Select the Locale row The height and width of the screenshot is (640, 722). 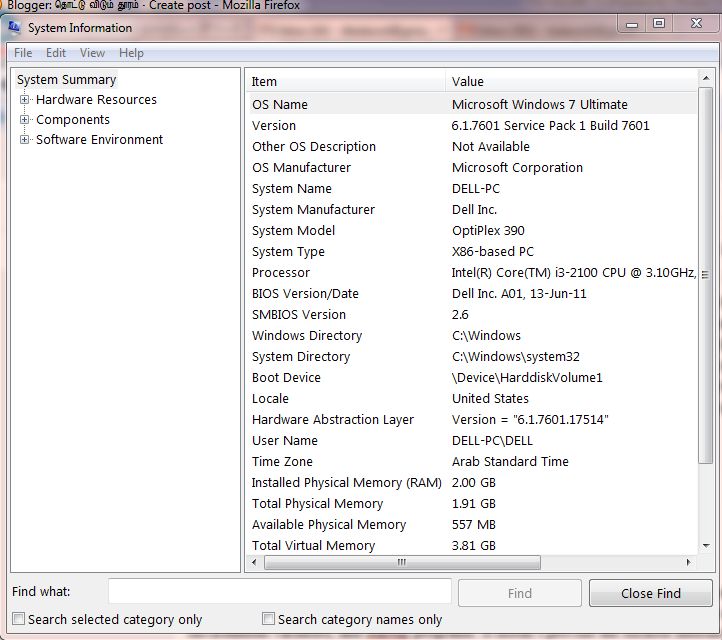click(x=472, y=399)
